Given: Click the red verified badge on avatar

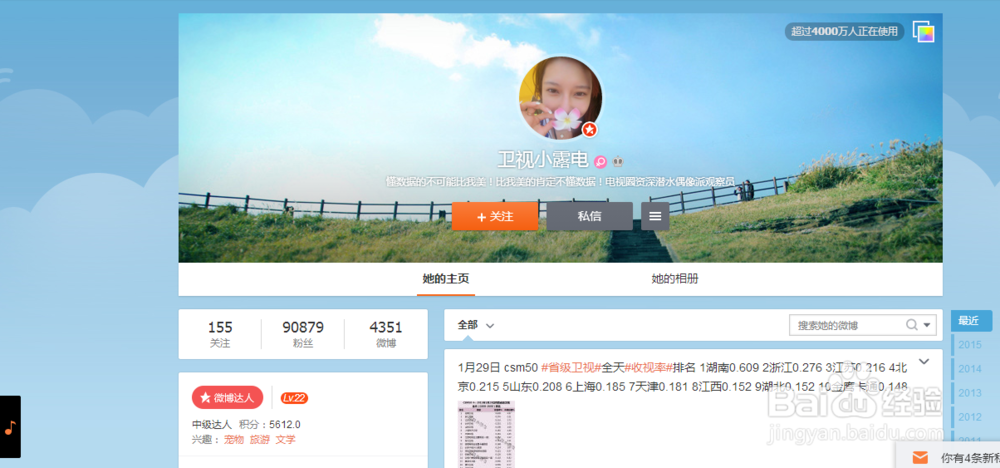Looking at the screenshot, I should click(590, 129).
